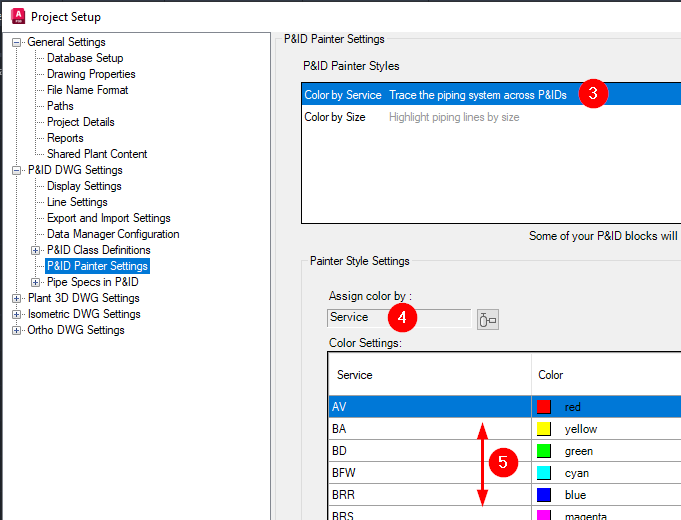The image size is (681, 520).
Task: Expand the Pipe Specs in P&ID node
Action: point(36,282)
